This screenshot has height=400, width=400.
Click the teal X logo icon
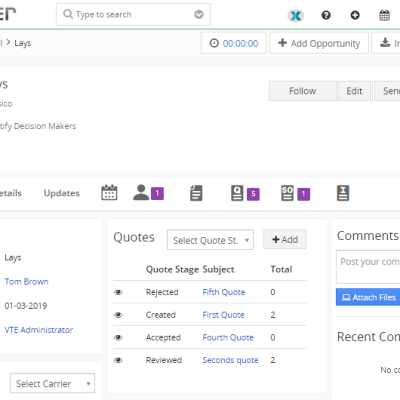[296, 15]
